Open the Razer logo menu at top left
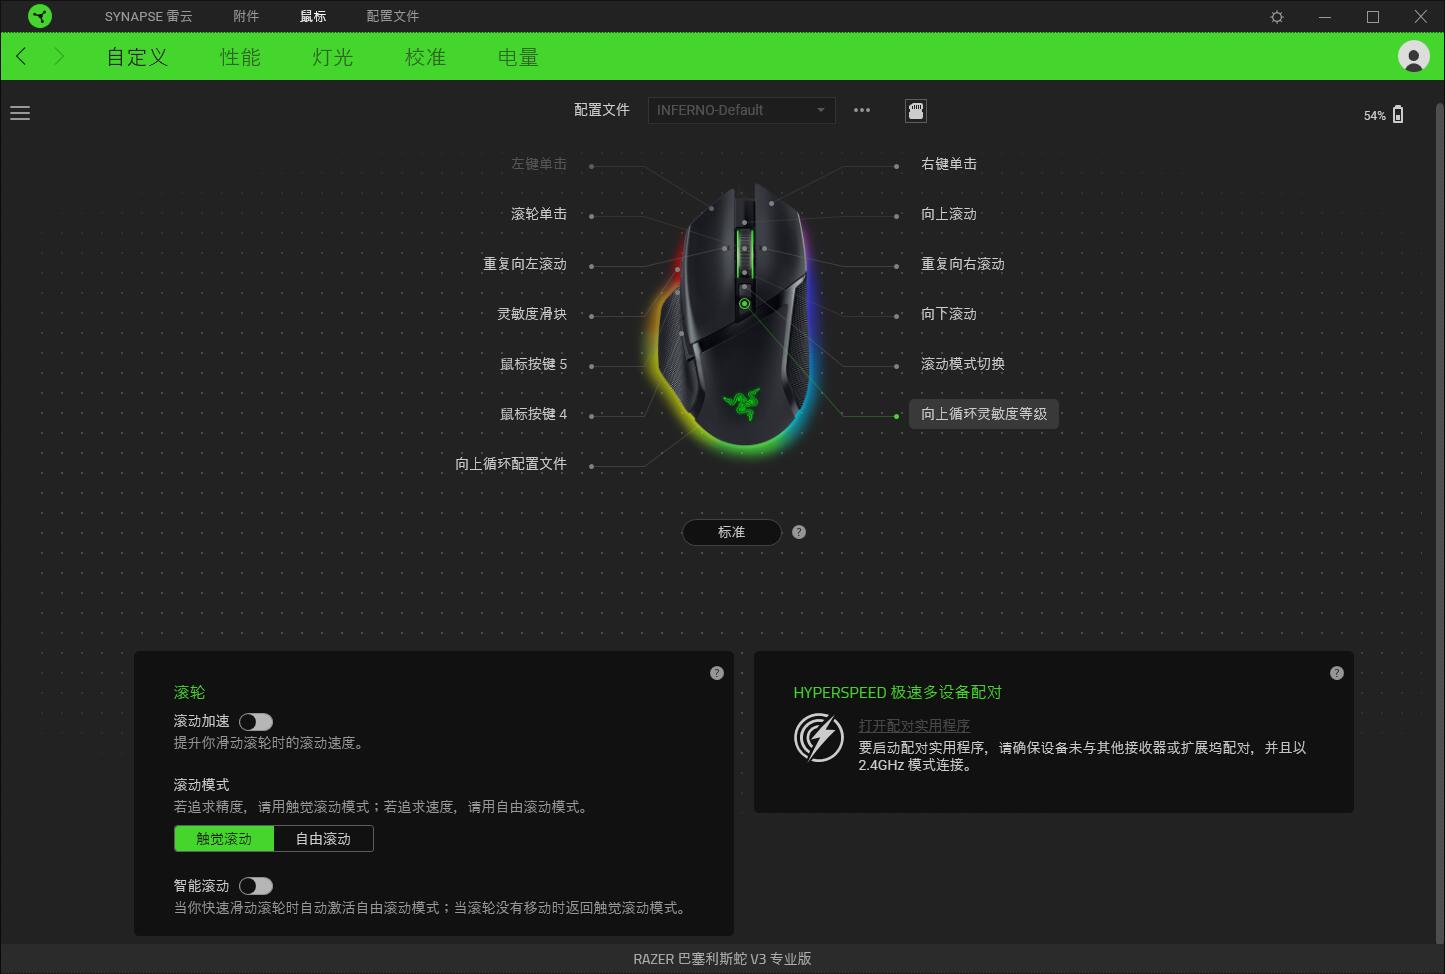Image resolution: width=1445 pixels, height=974 pixels. (x=40, y=16)
